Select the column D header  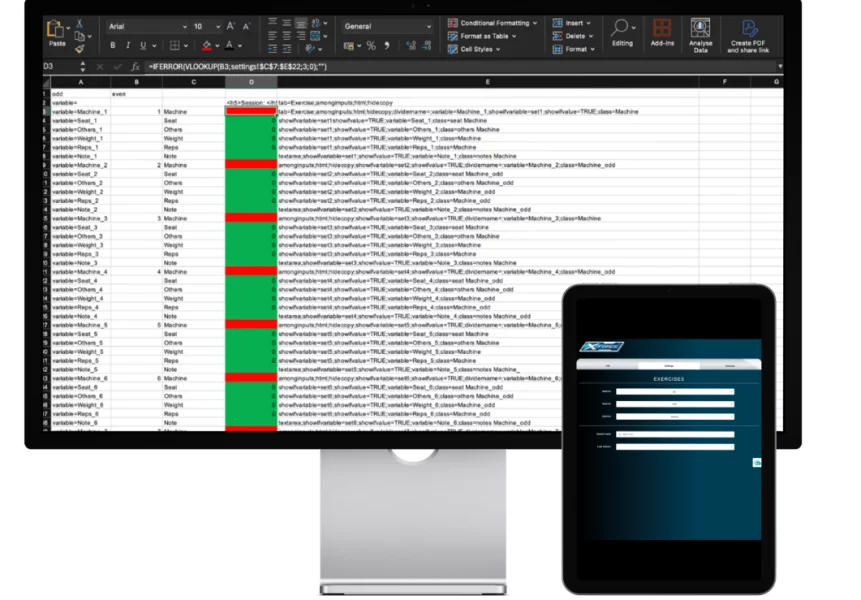tap(251, 82)
